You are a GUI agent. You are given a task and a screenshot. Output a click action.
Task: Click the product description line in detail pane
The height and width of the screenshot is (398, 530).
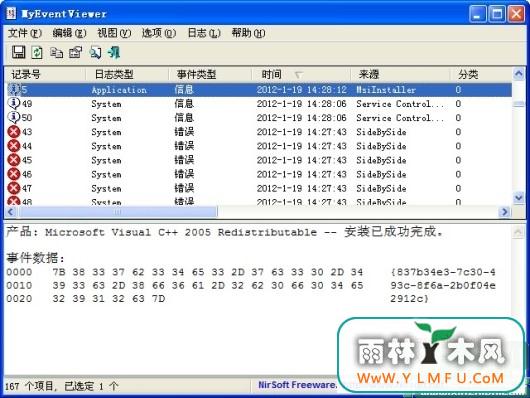pyautogui.click(x=225, y=232)
